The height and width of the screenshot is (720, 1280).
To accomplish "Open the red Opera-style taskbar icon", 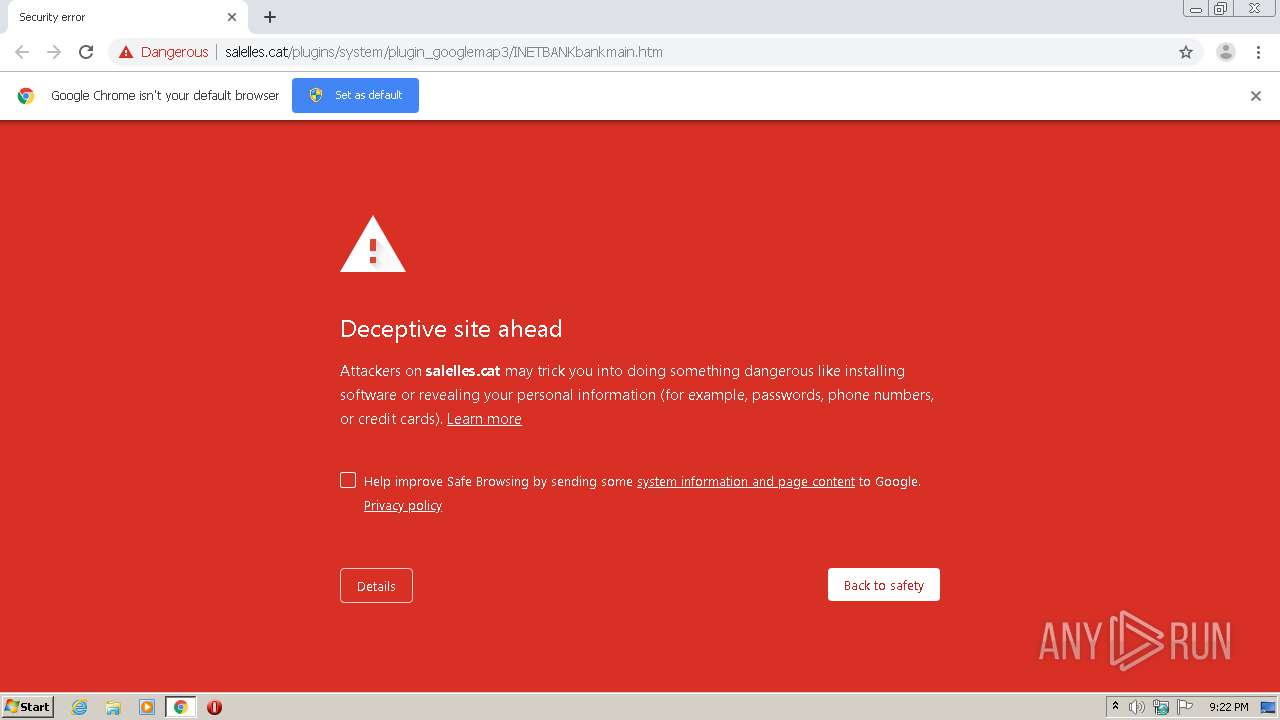I will (x=214, y=707).
